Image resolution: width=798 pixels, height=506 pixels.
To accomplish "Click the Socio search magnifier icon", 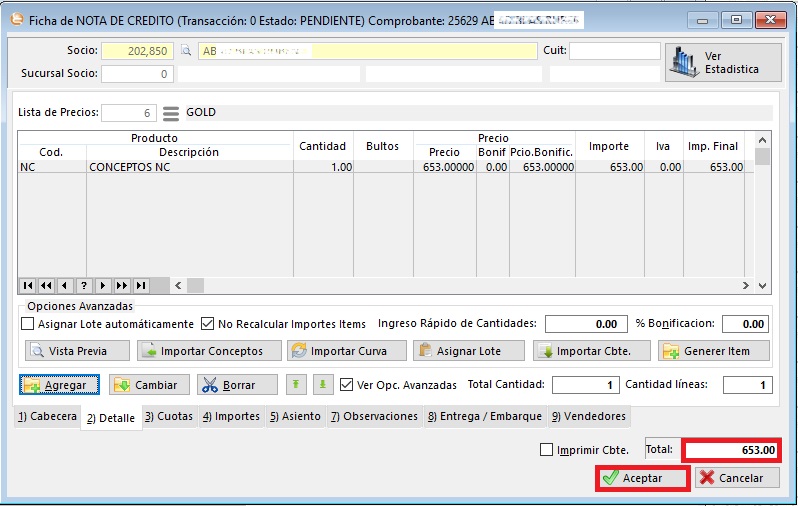I will [x=185, y=51].
